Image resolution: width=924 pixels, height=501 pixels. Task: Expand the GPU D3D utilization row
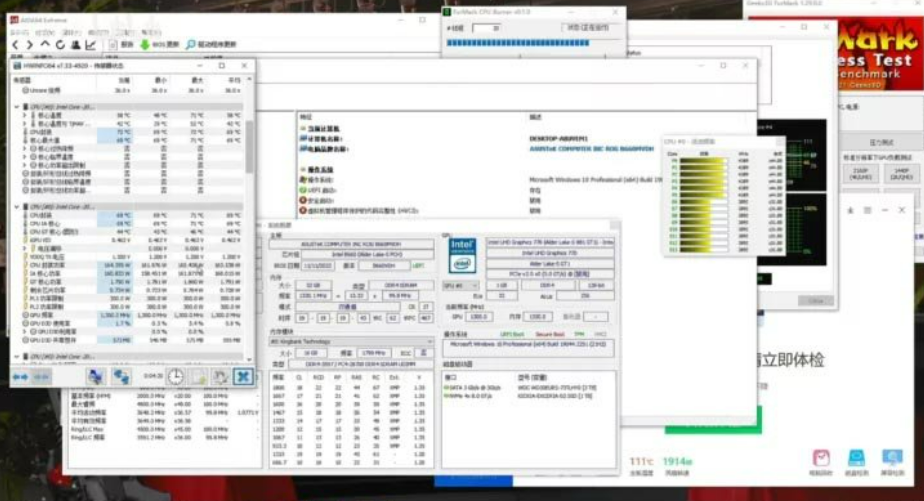click(25, 332)
